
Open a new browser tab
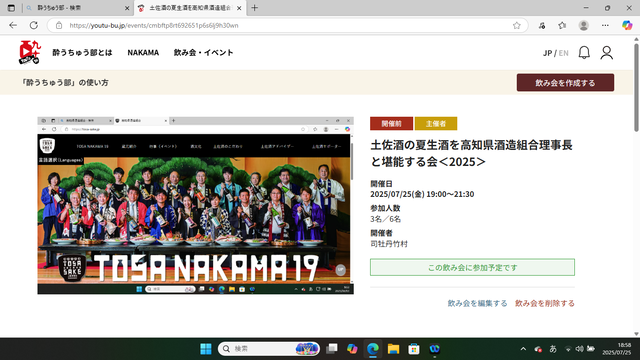(x=255, y=8)
